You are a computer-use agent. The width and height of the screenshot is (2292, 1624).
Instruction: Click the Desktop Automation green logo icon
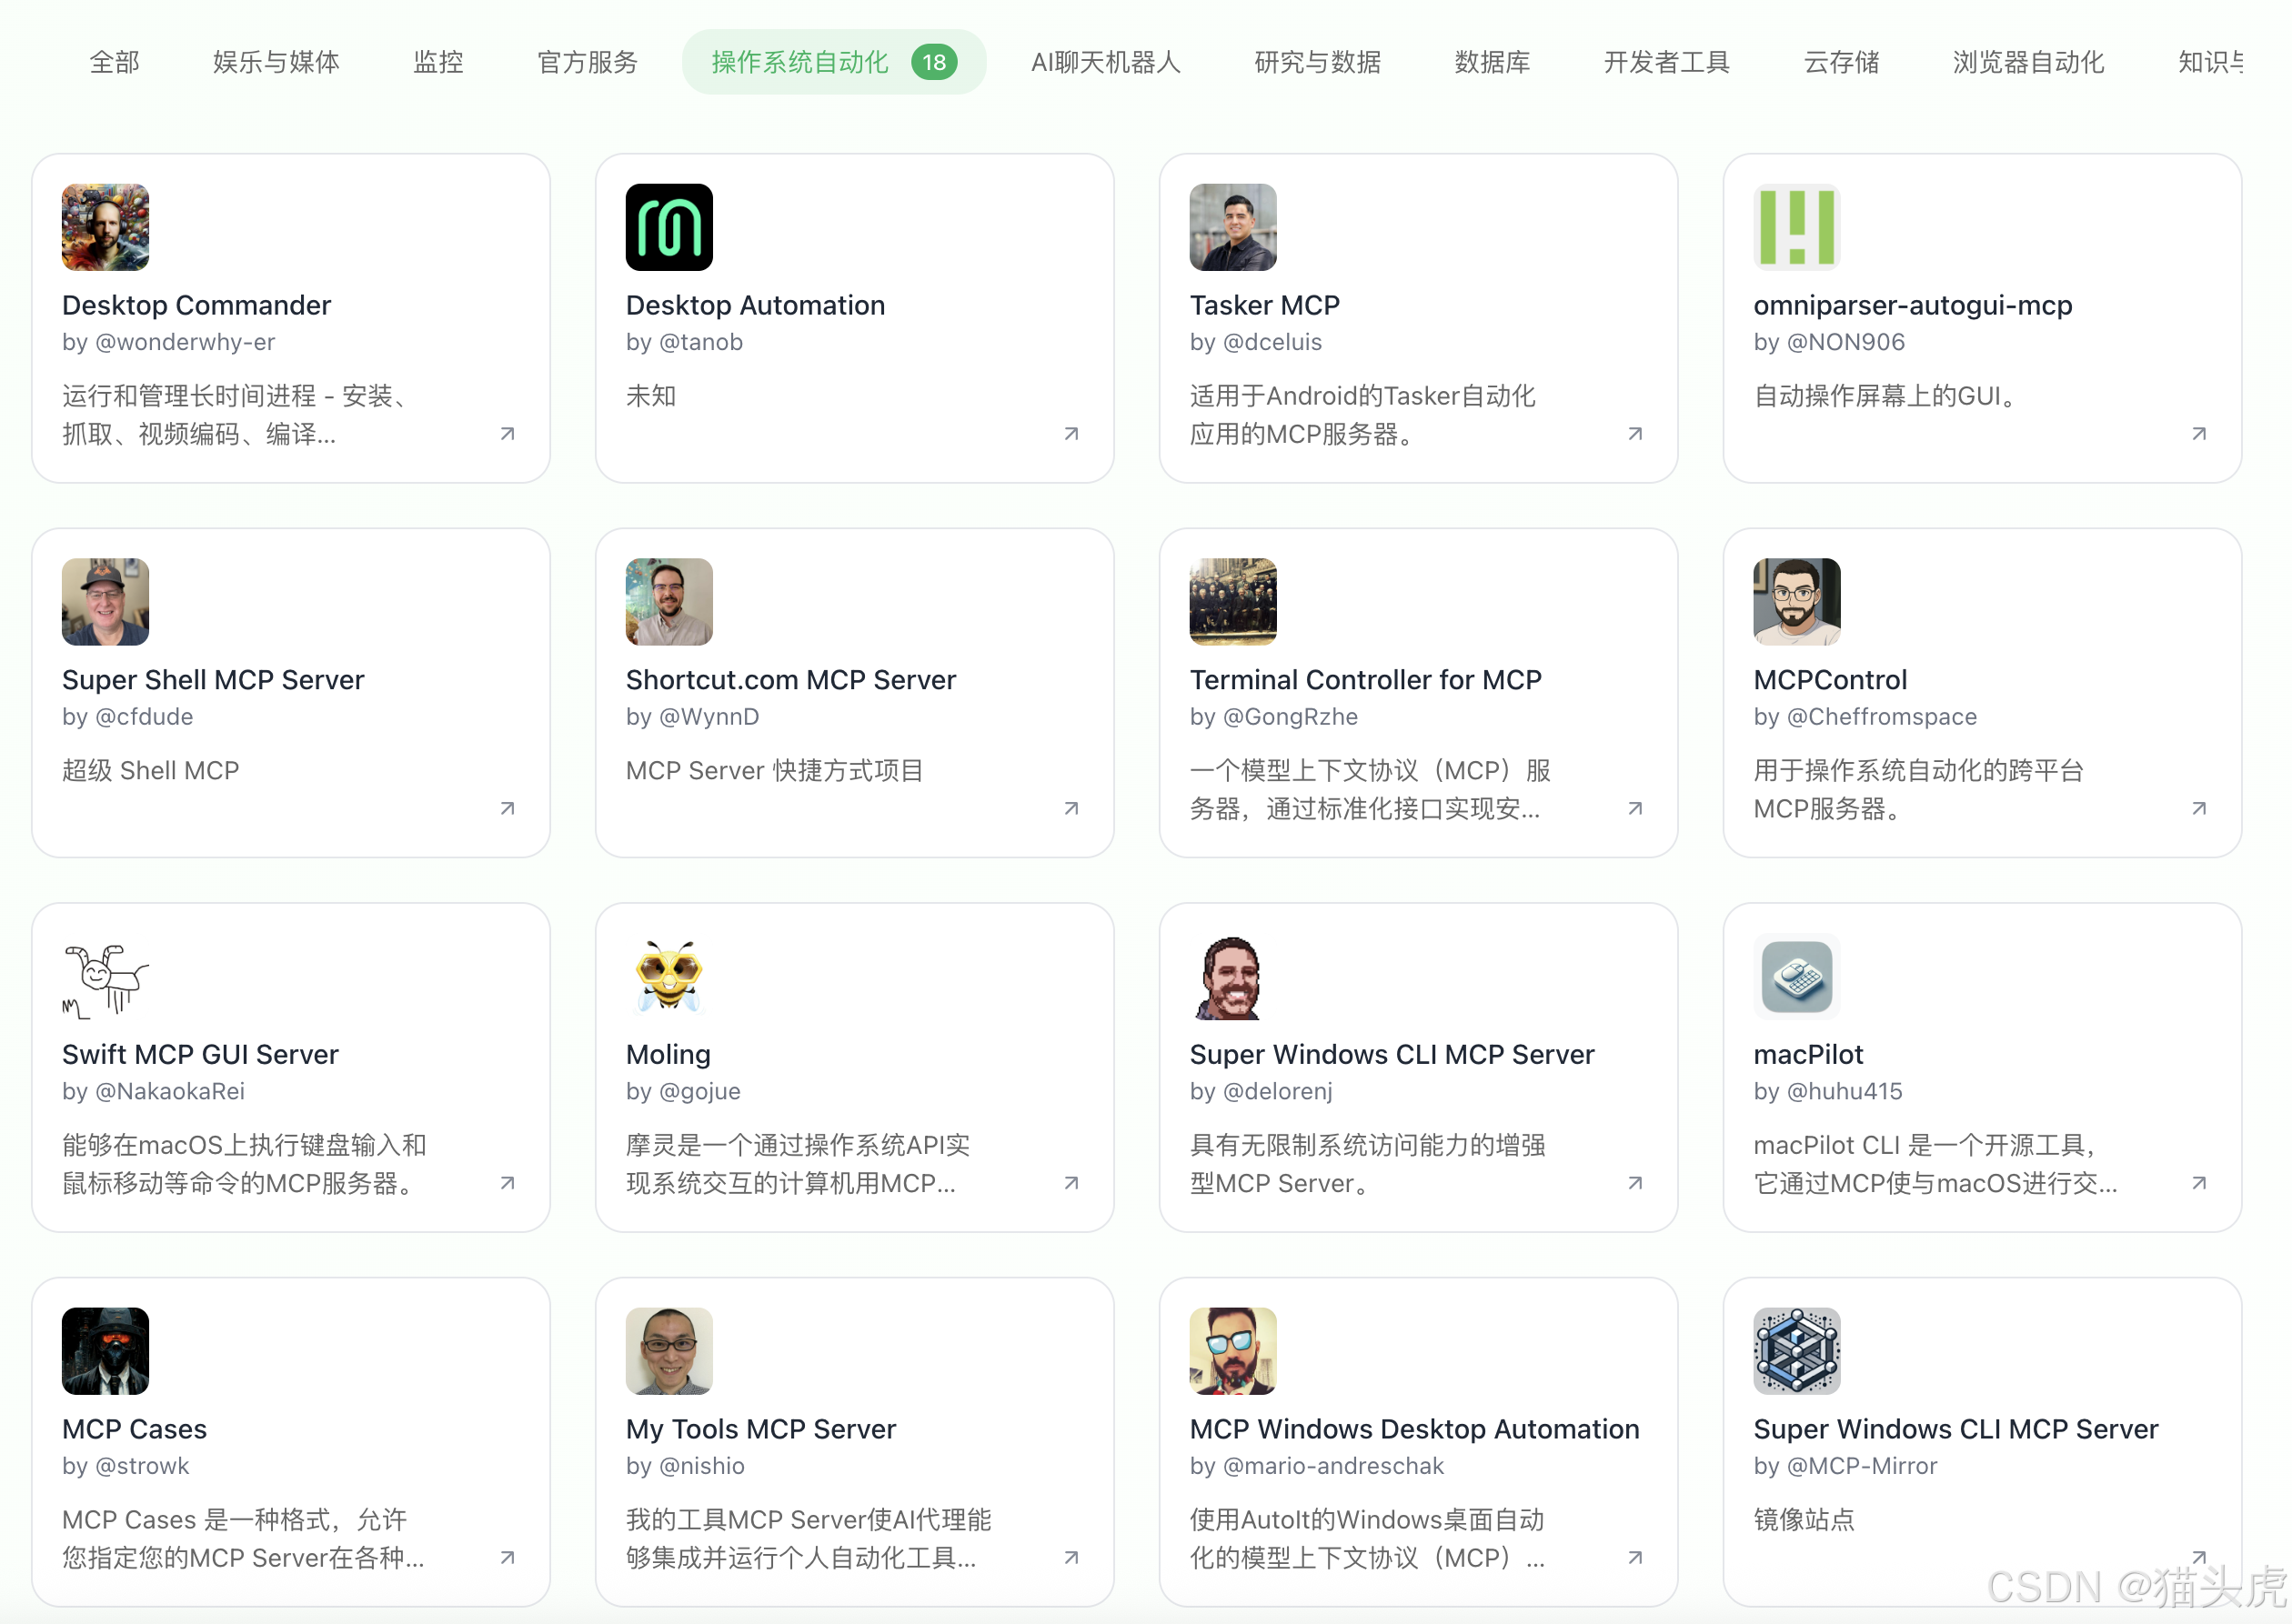click(669, 227)
